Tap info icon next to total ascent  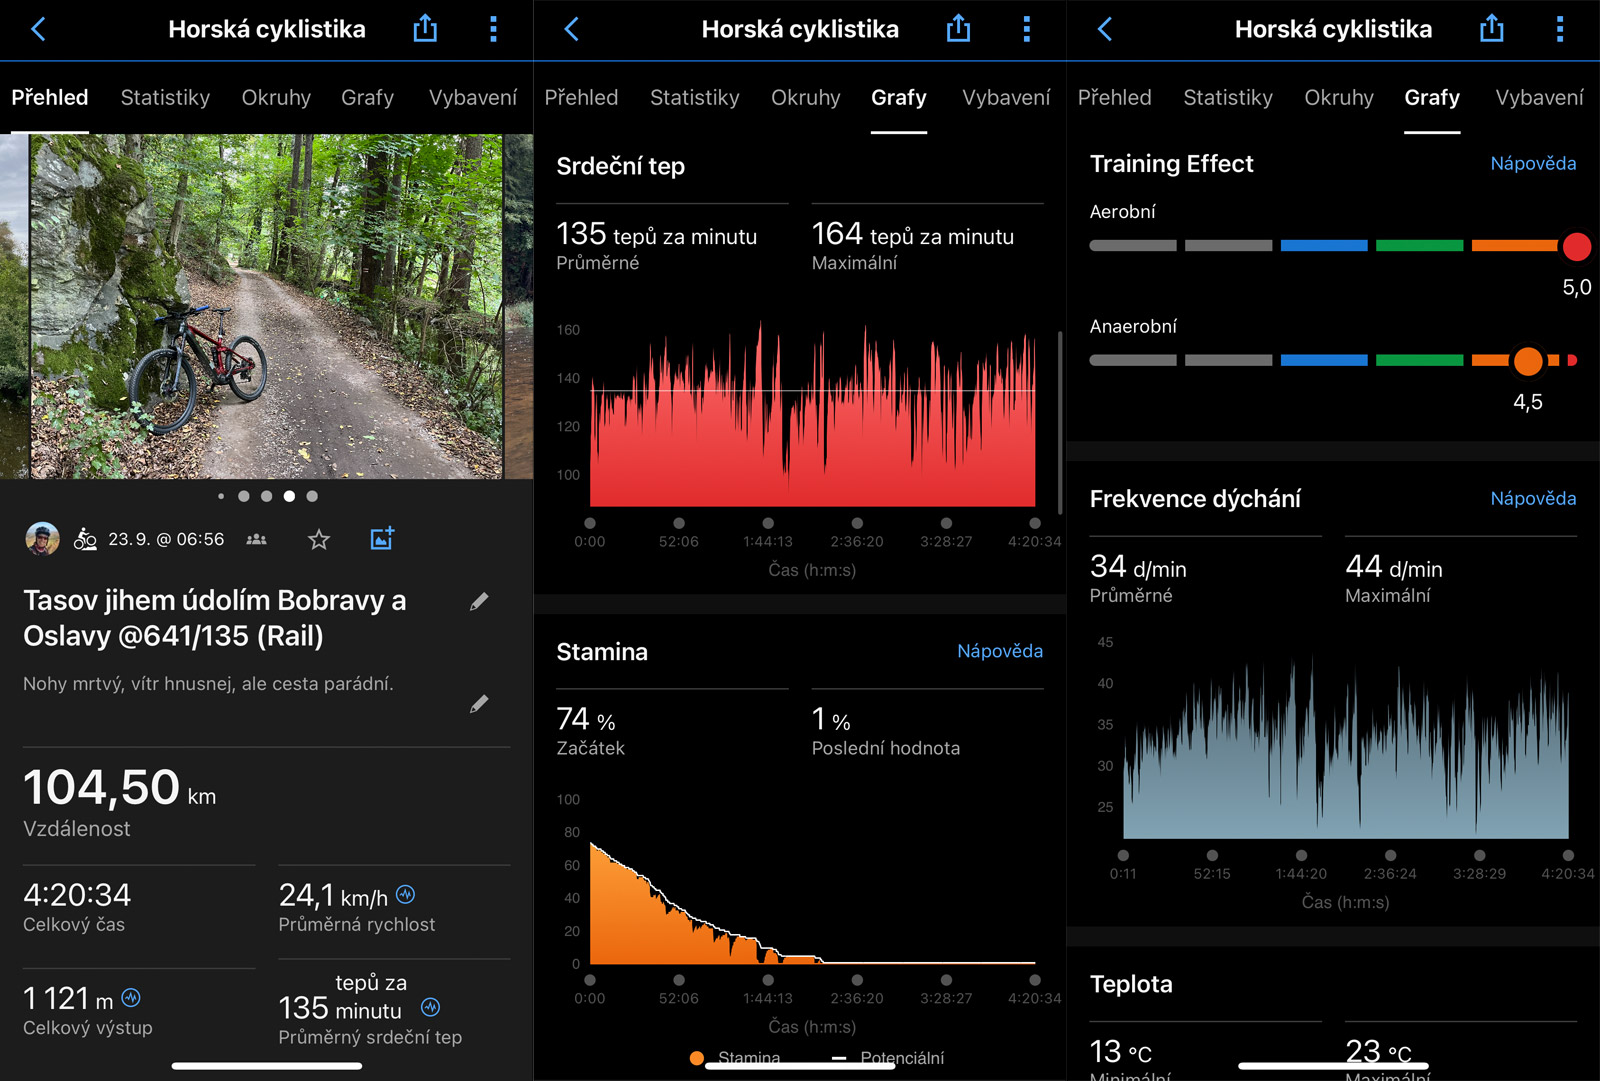(131, 997)
